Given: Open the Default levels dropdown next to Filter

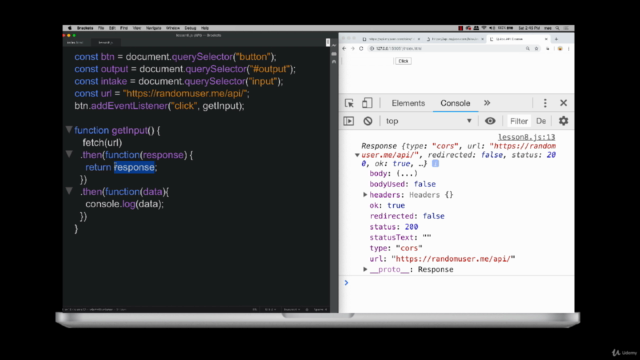Looking at the screenshot, I should [541, 121].
